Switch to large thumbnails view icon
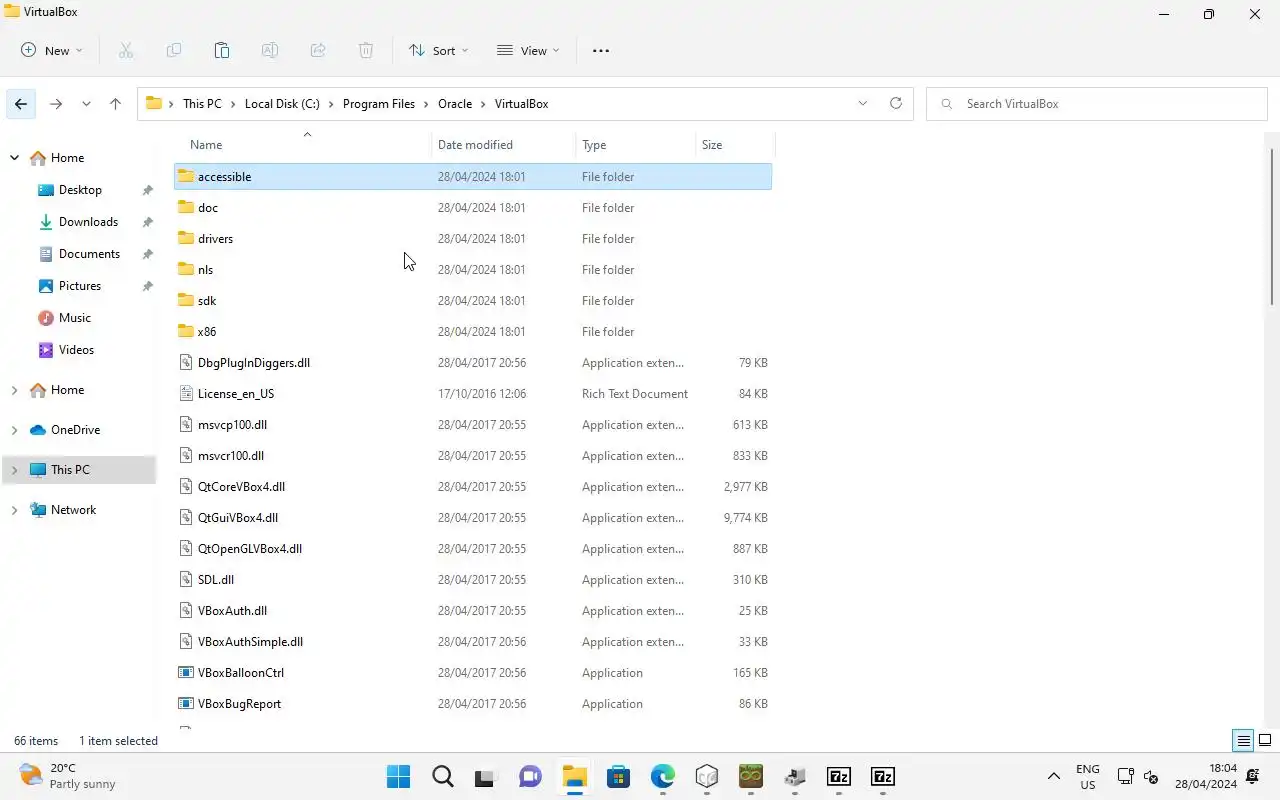Image resolution: width=1280 pixels, height=800 pixels. [1265, 741]
